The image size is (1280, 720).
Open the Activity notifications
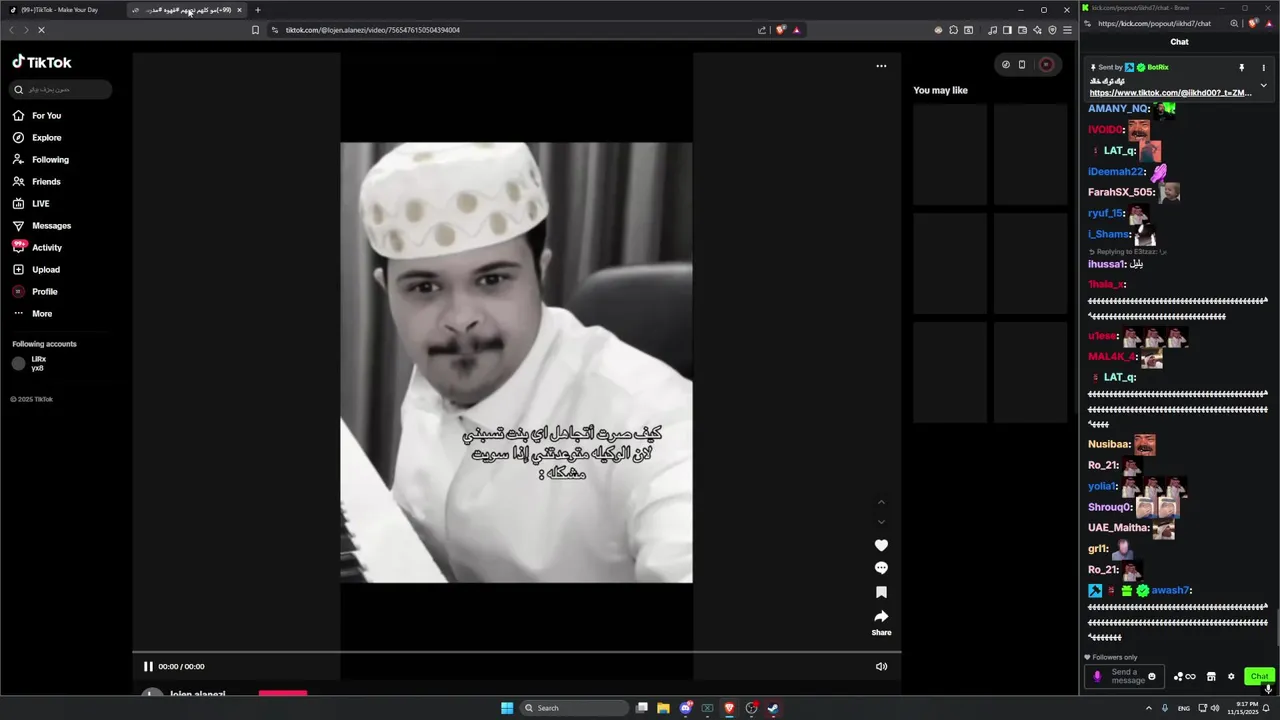[x=37, y=248]
